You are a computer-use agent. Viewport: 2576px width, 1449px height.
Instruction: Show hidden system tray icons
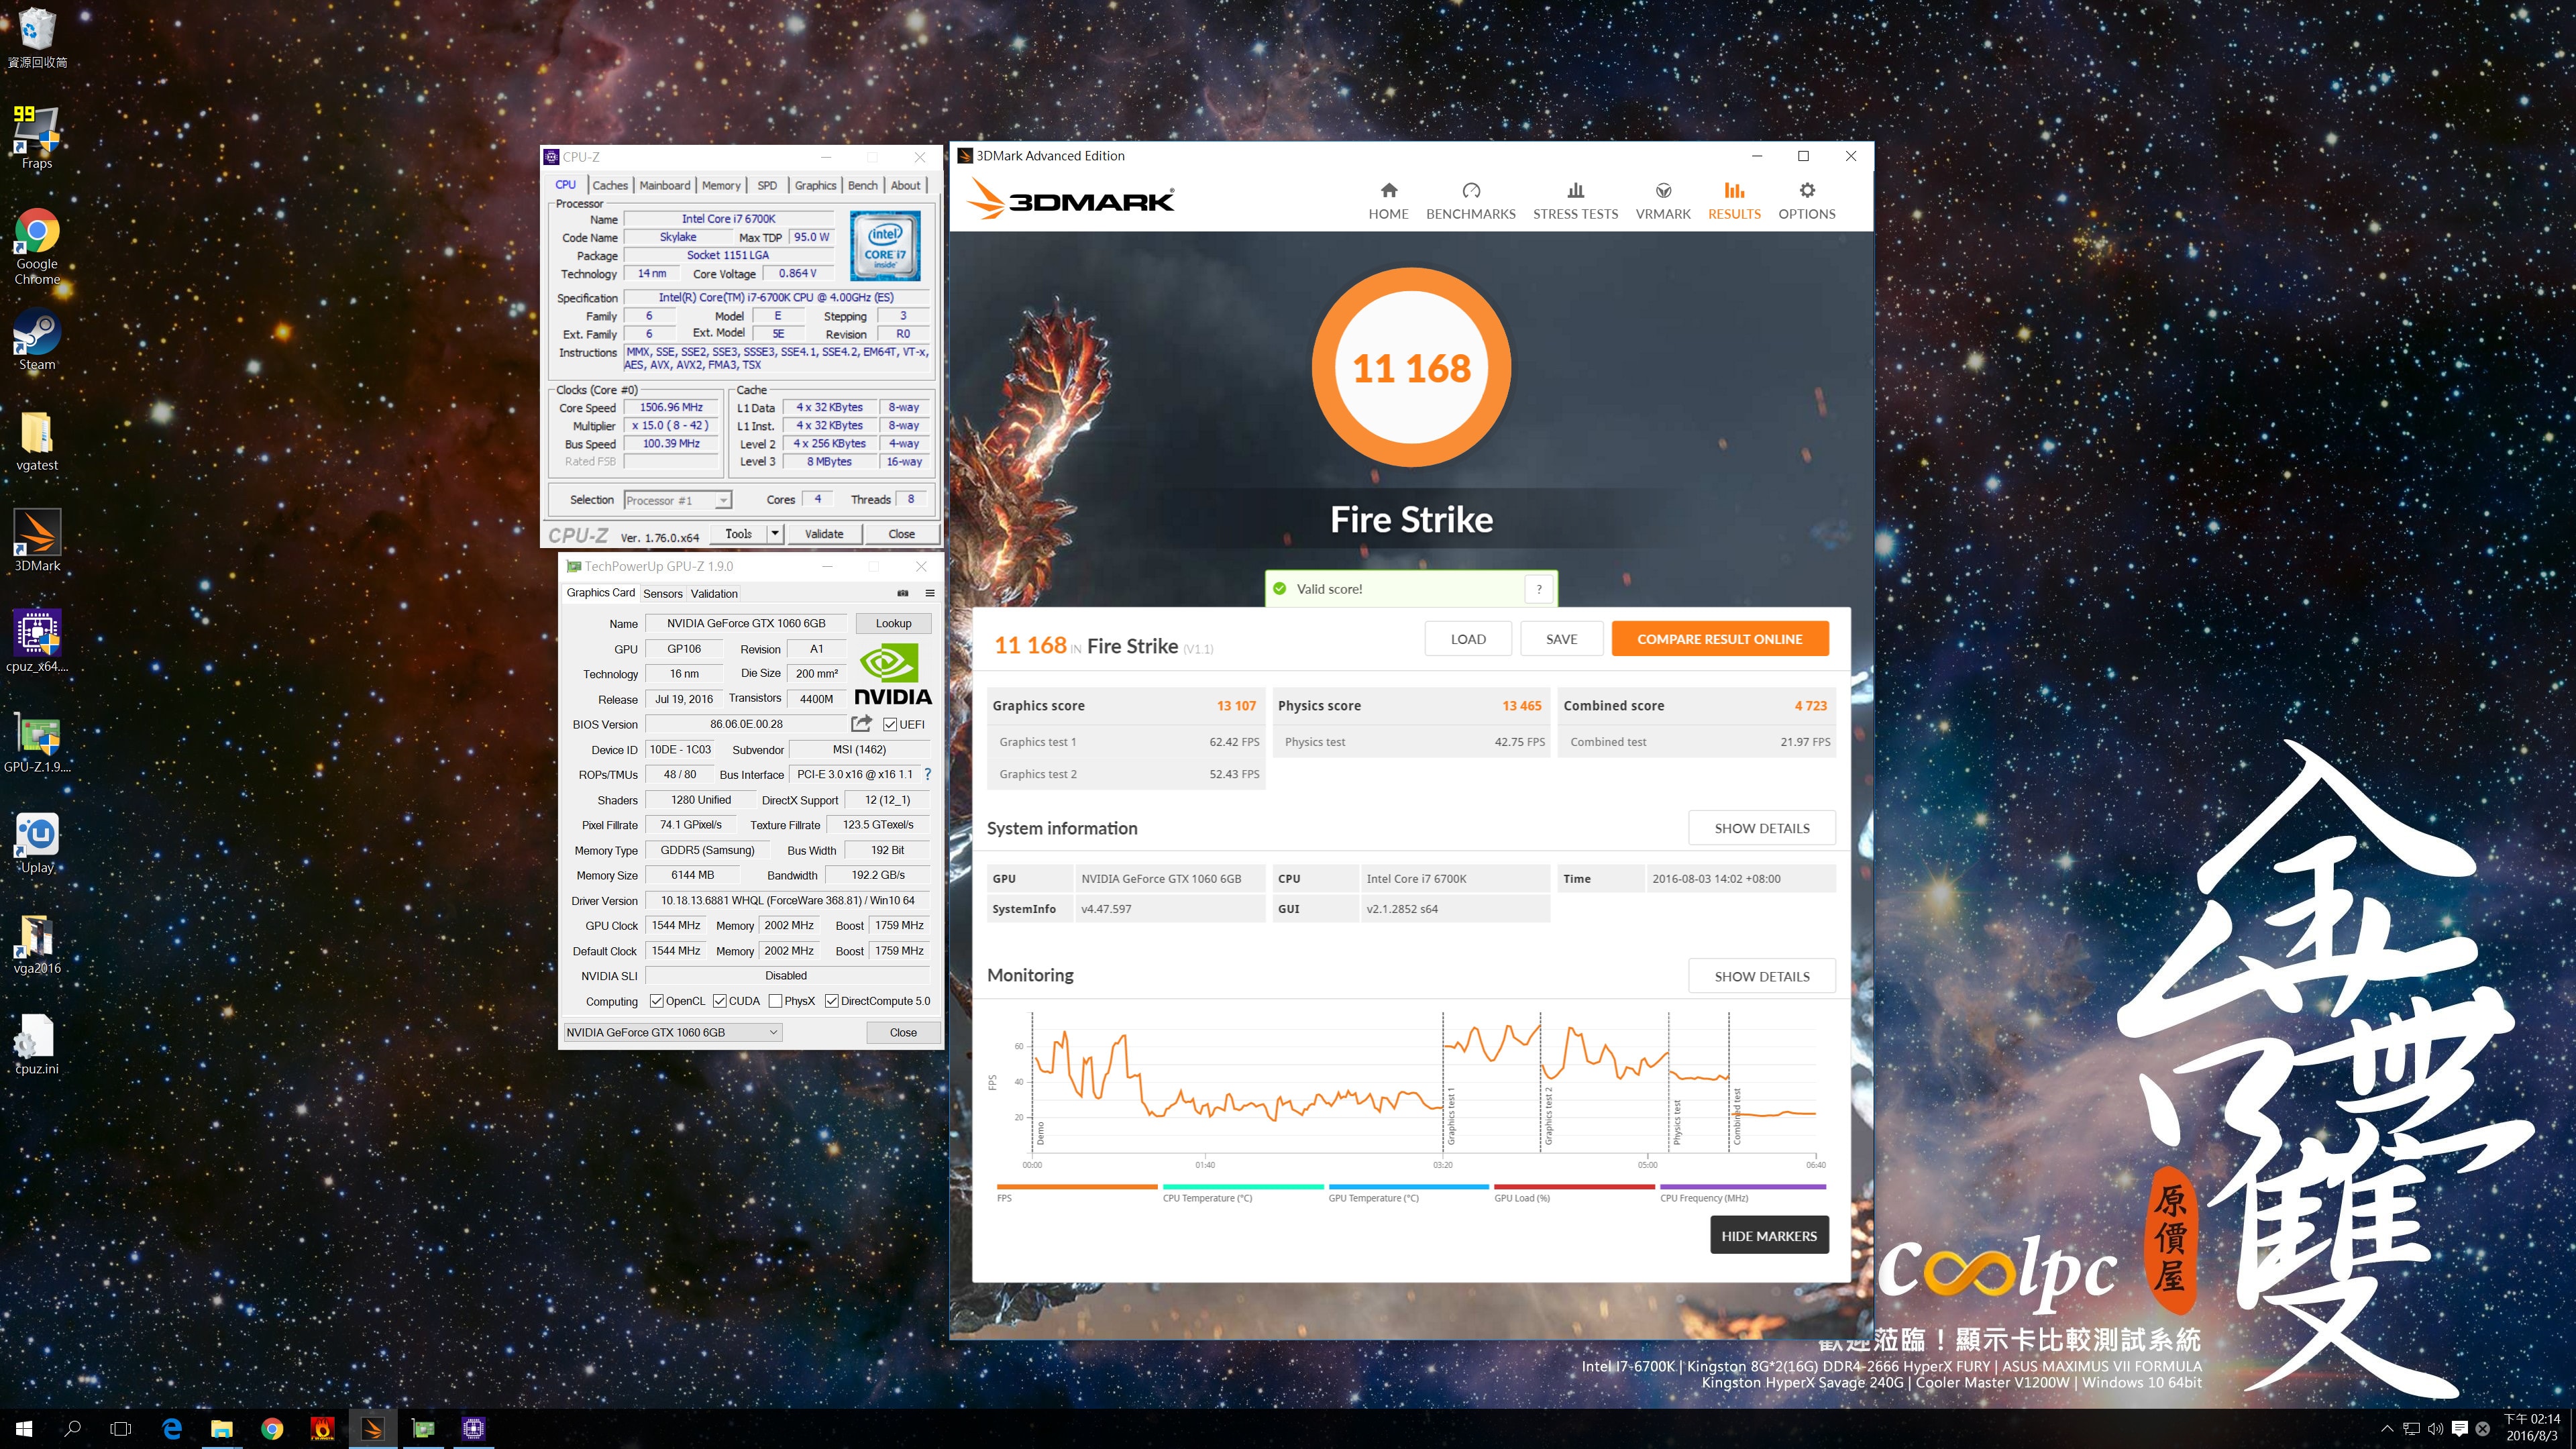click(x=2387, y=1429)
